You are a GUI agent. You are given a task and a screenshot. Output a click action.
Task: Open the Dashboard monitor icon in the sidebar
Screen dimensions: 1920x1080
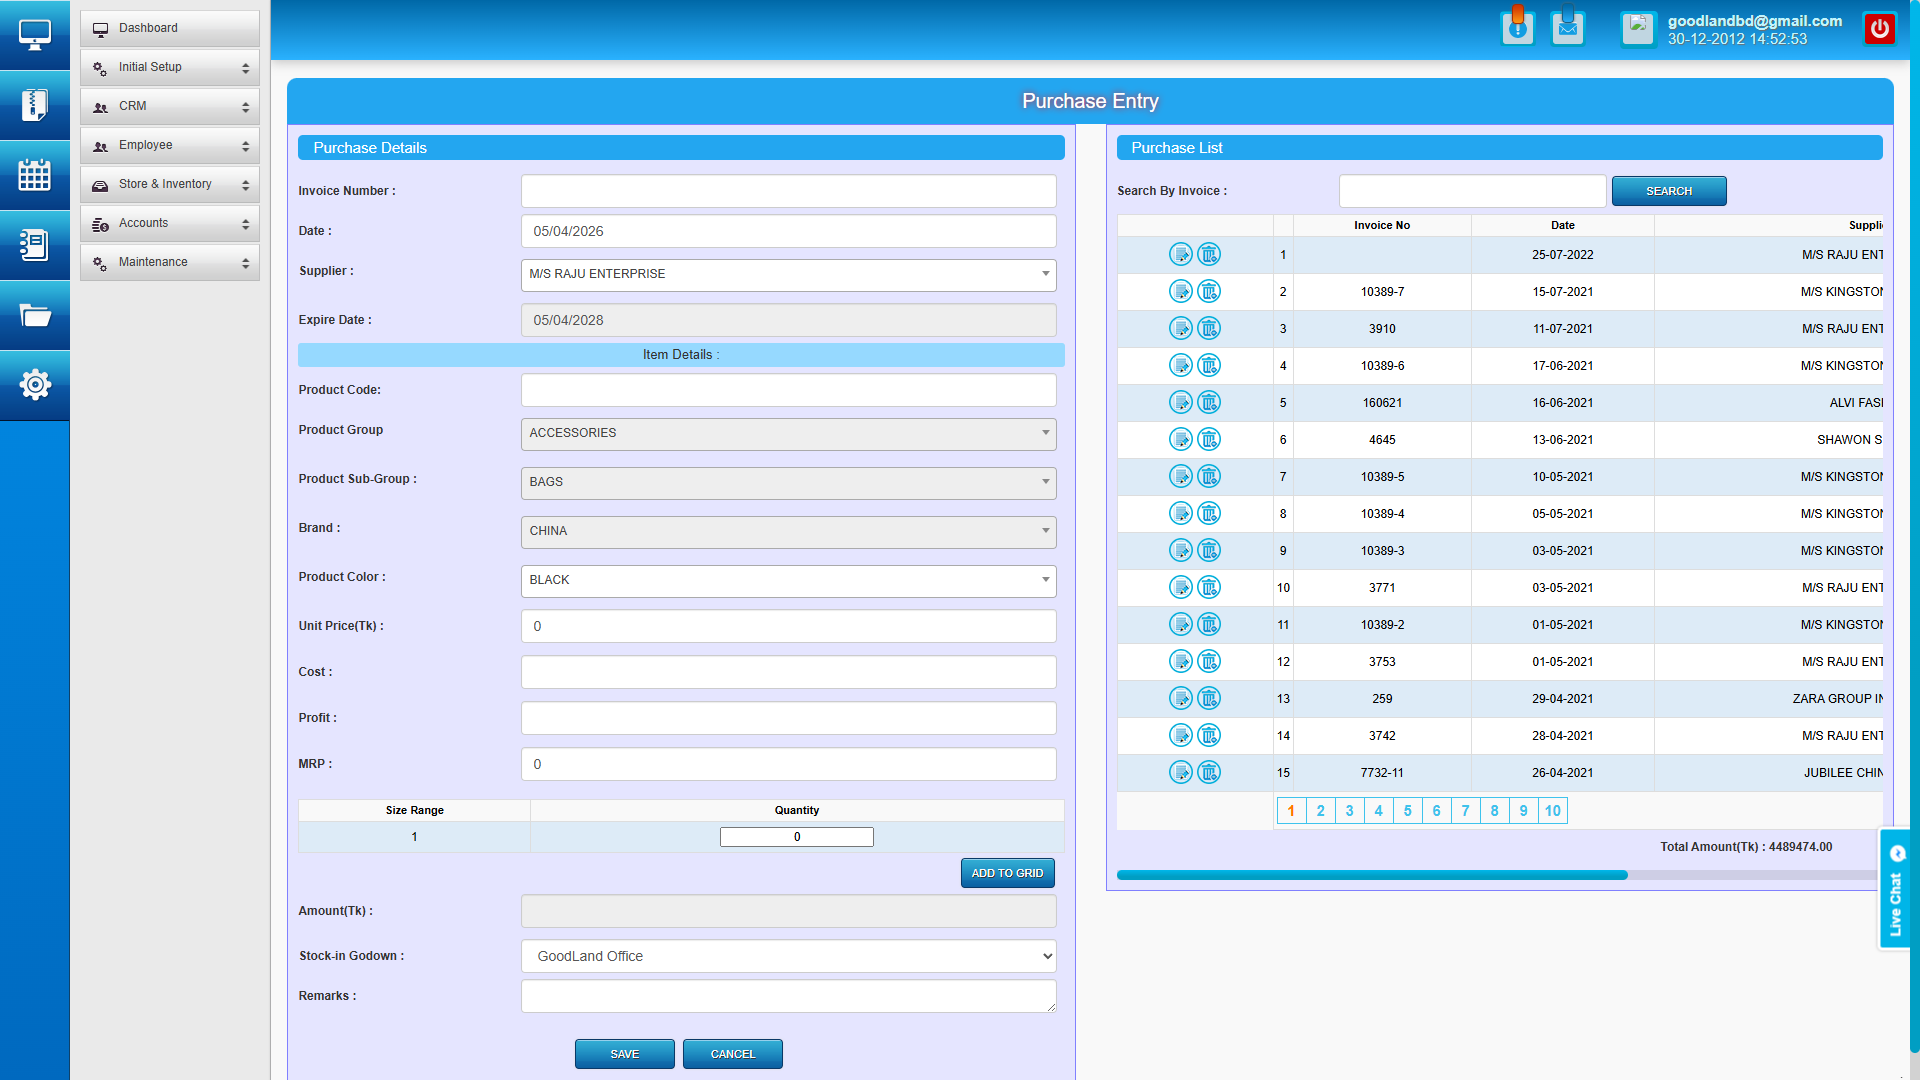pos(35,35)
